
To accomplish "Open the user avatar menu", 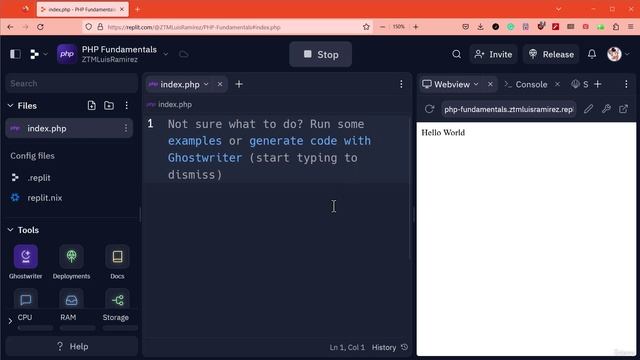I will coord(618,54).
